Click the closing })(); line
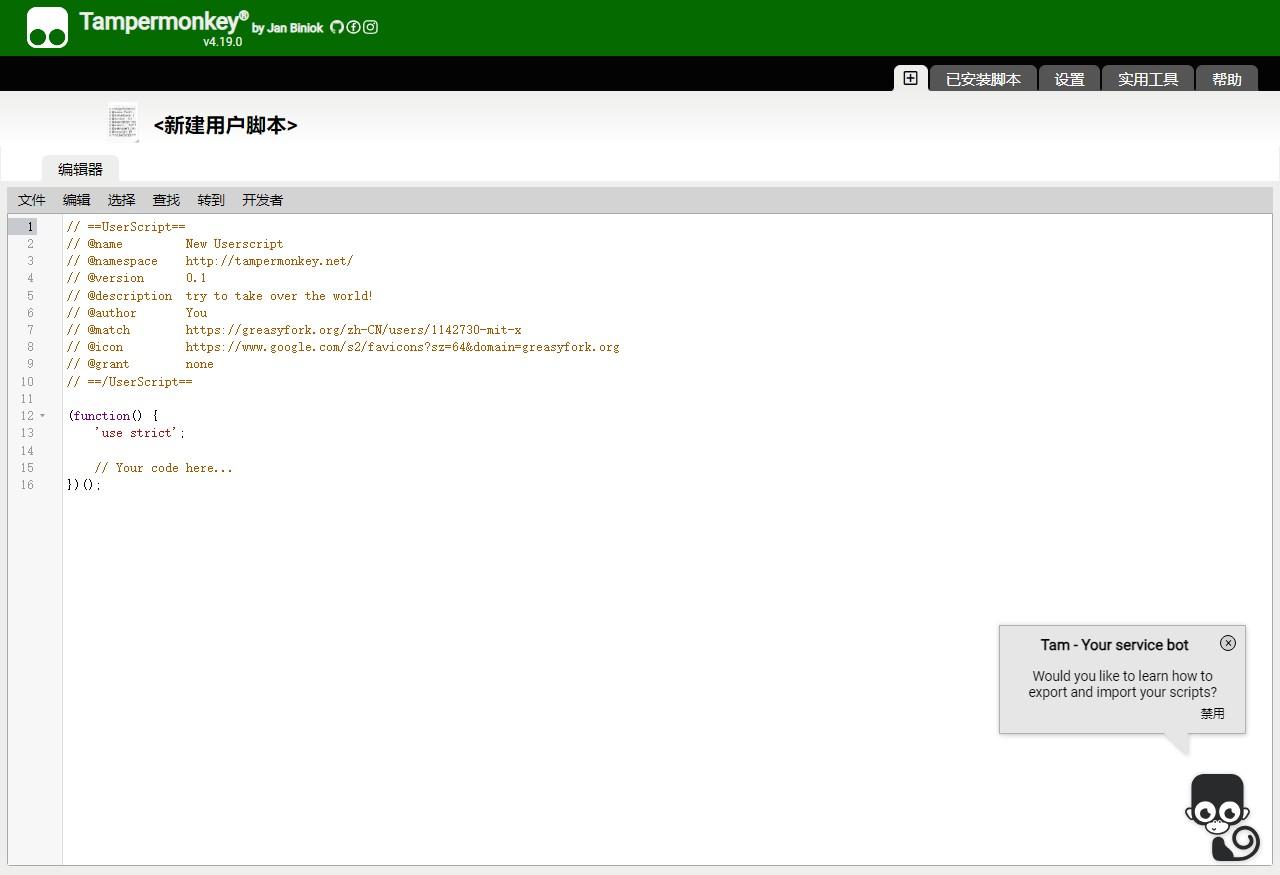The width and height of the screenshot is (1280, 875). click(84, 485)
